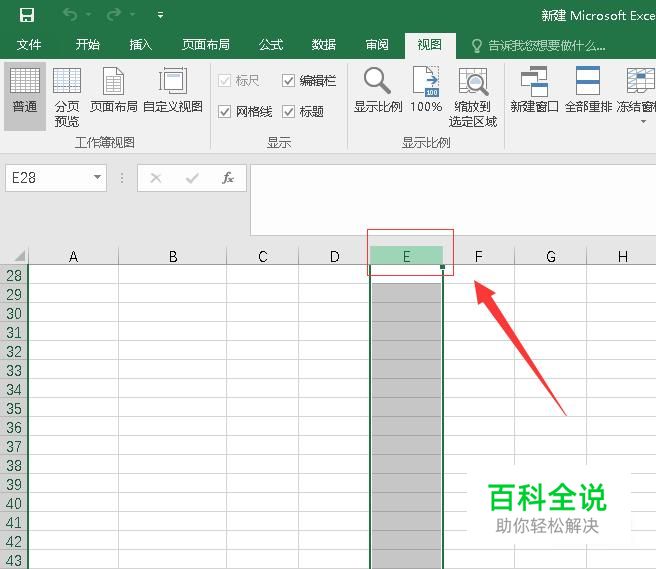The image size is (656, 569).
Task: Select row 39 header
Action: pyautogui.click(x=14, y=484)
